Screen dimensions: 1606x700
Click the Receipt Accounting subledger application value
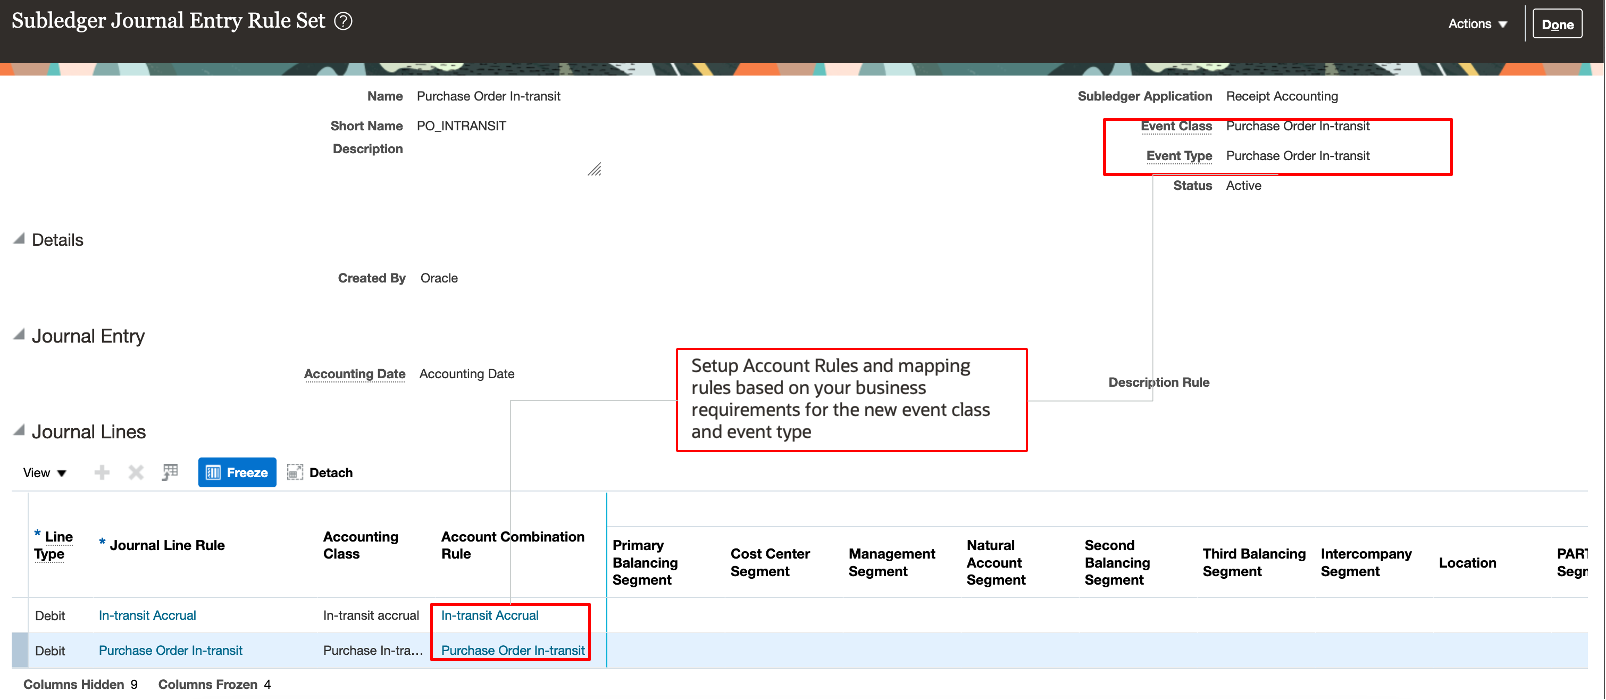[1282, 96]
